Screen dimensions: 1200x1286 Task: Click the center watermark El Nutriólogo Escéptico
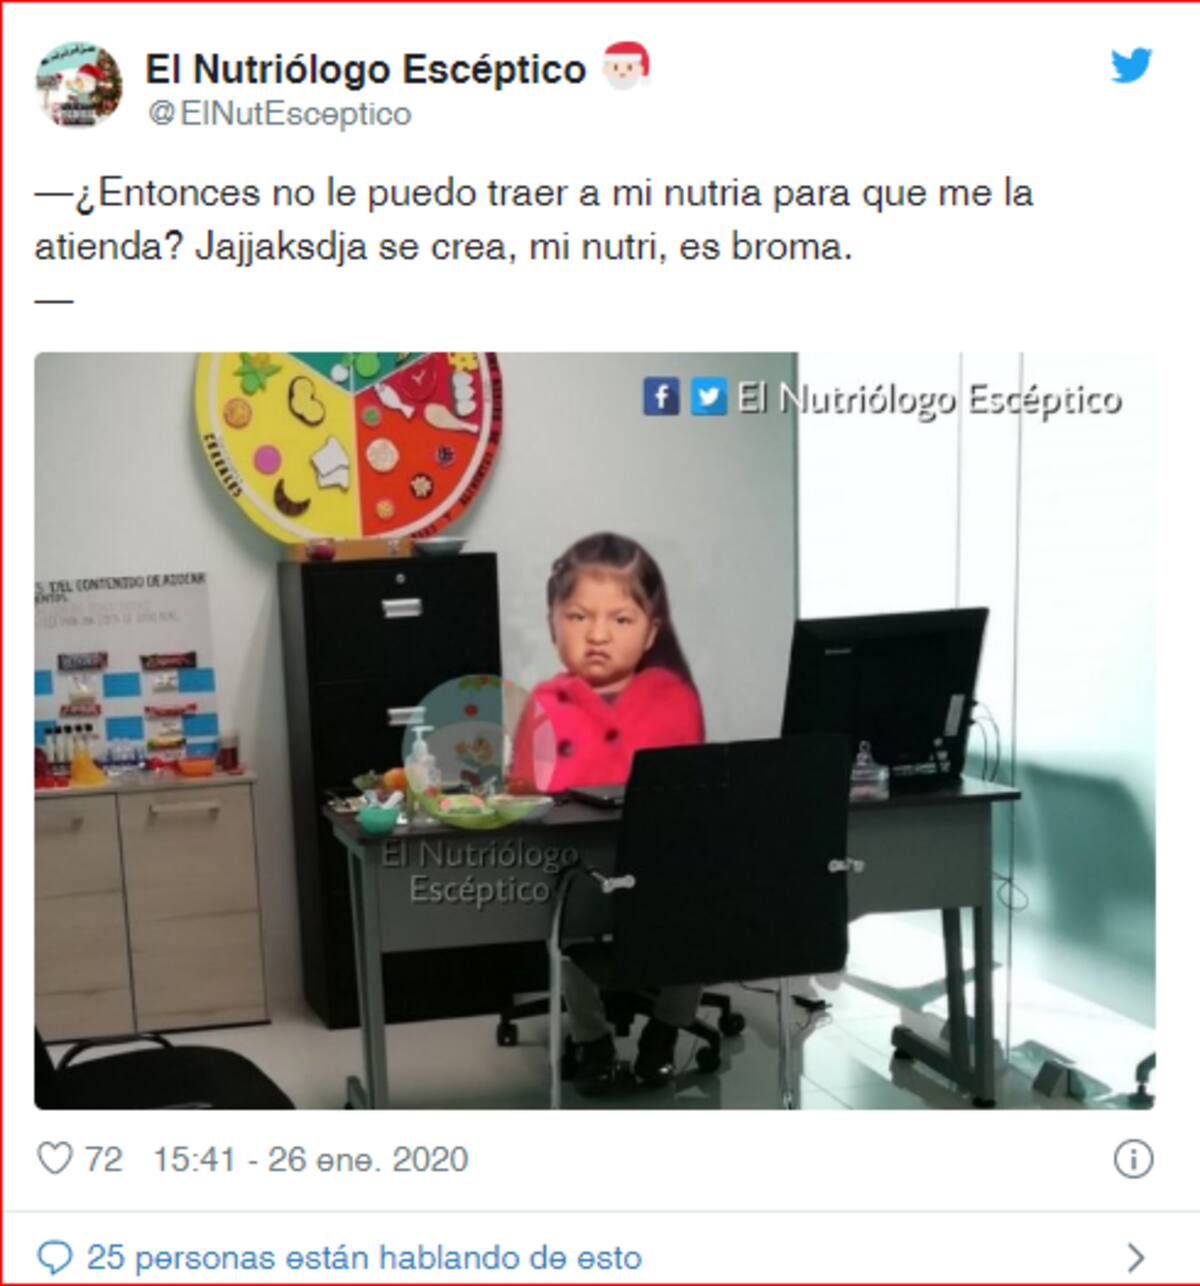[479, 872]
